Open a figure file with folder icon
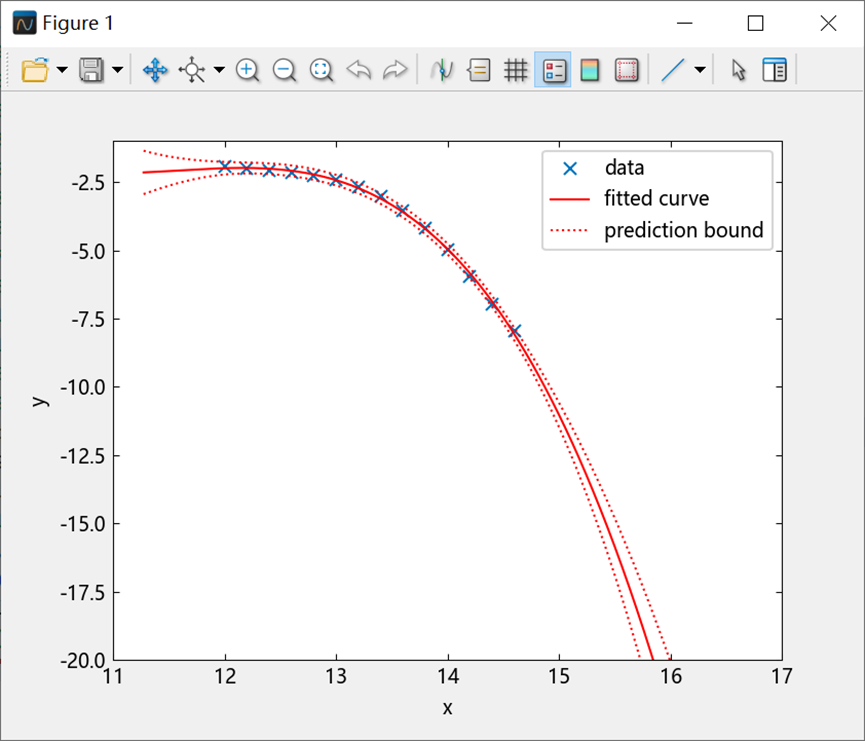The width and height of the screenshot is (865, 741). click(x=35, y=70)
